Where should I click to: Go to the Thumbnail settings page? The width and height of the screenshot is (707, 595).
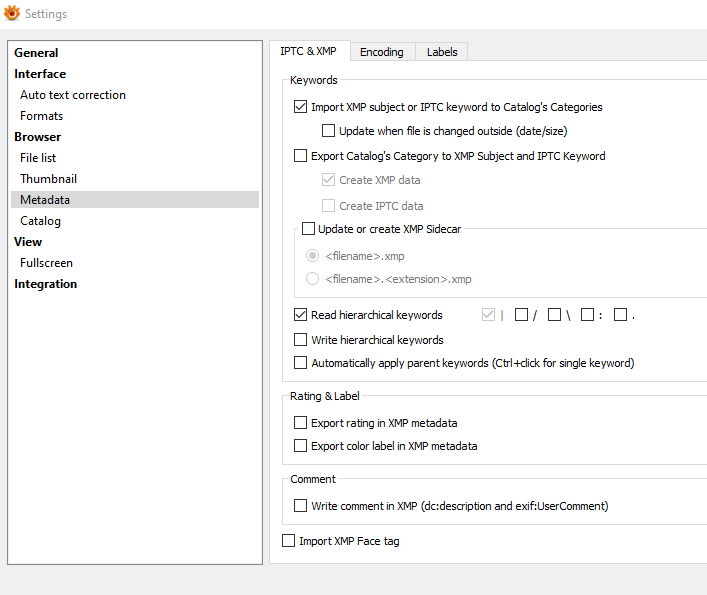[48, 179]
